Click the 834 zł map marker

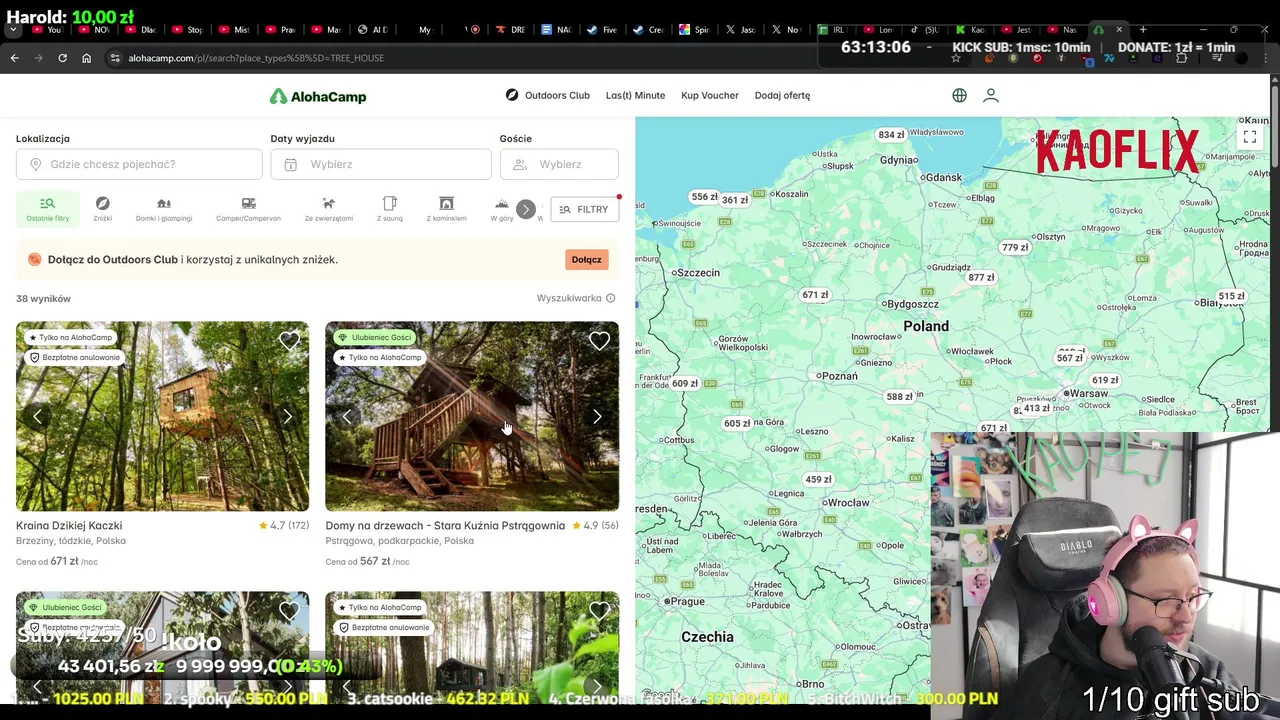coord(891,135)
